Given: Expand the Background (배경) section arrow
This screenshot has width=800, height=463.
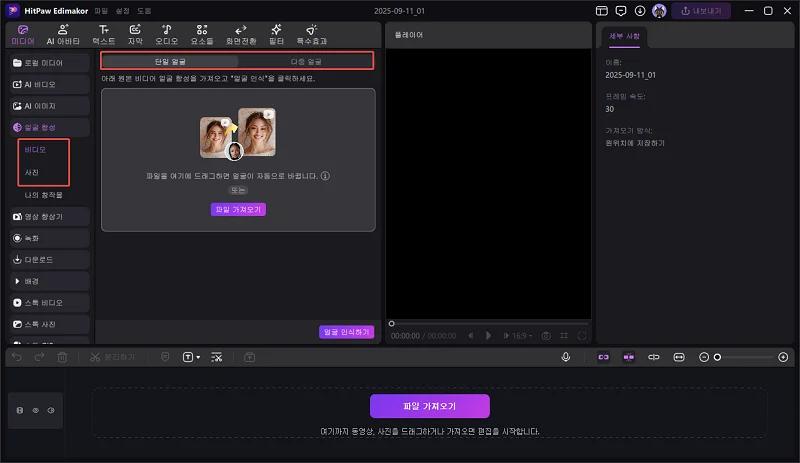Looking at the screenshot, I should tap(17, 281).
